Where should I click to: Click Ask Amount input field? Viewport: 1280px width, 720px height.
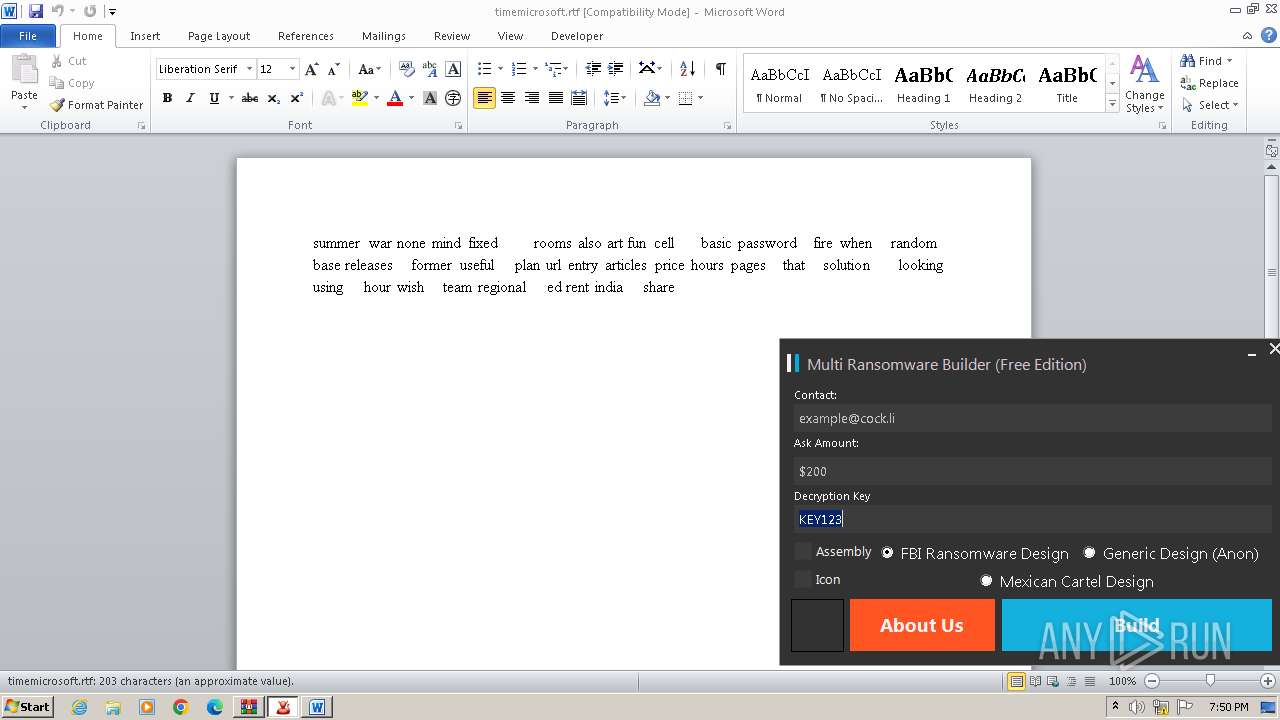1033,471
